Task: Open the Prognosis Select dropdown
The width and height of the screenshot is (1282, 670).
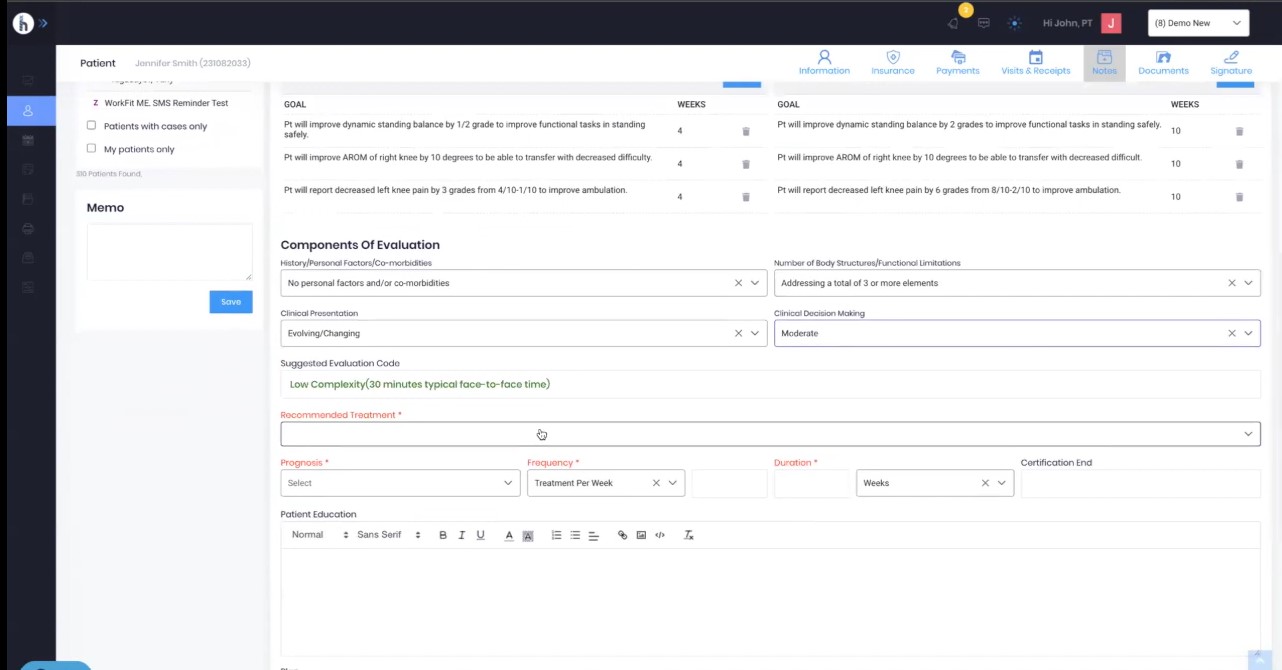Action: pos(399,482)
